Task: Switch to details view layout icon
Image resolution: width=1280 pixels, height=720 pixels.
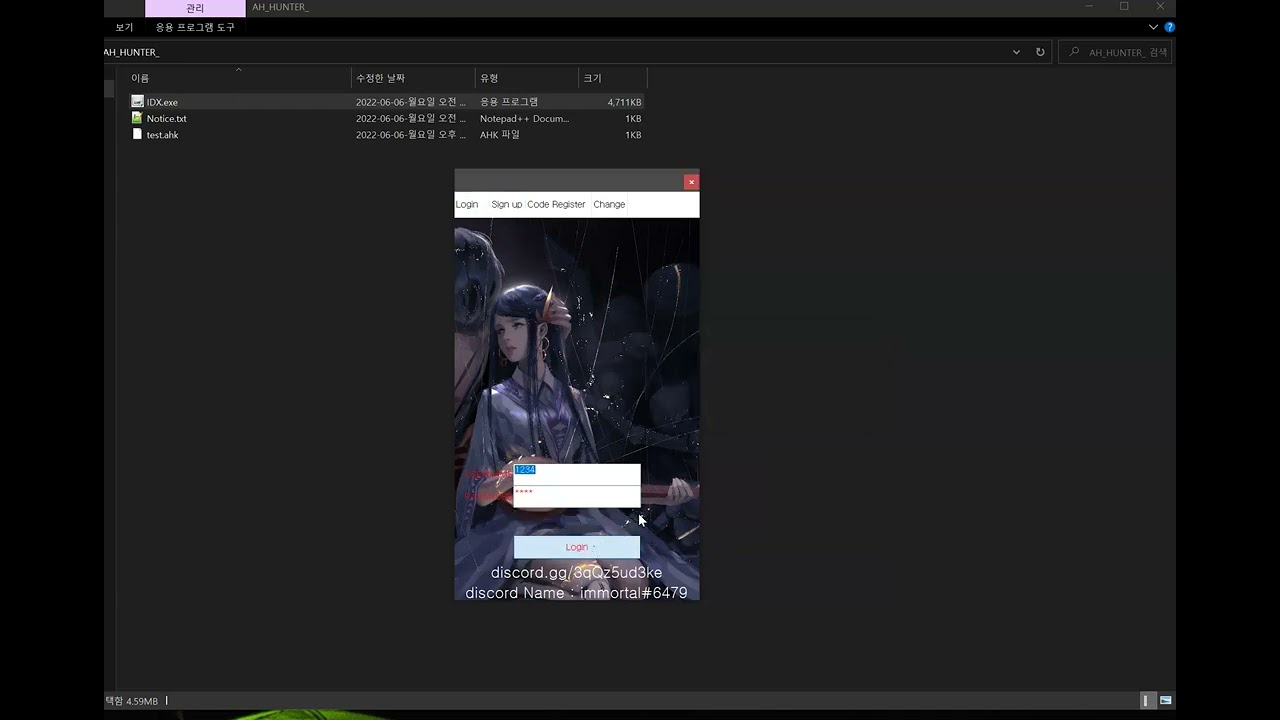Action: [x=1148, y=701]
